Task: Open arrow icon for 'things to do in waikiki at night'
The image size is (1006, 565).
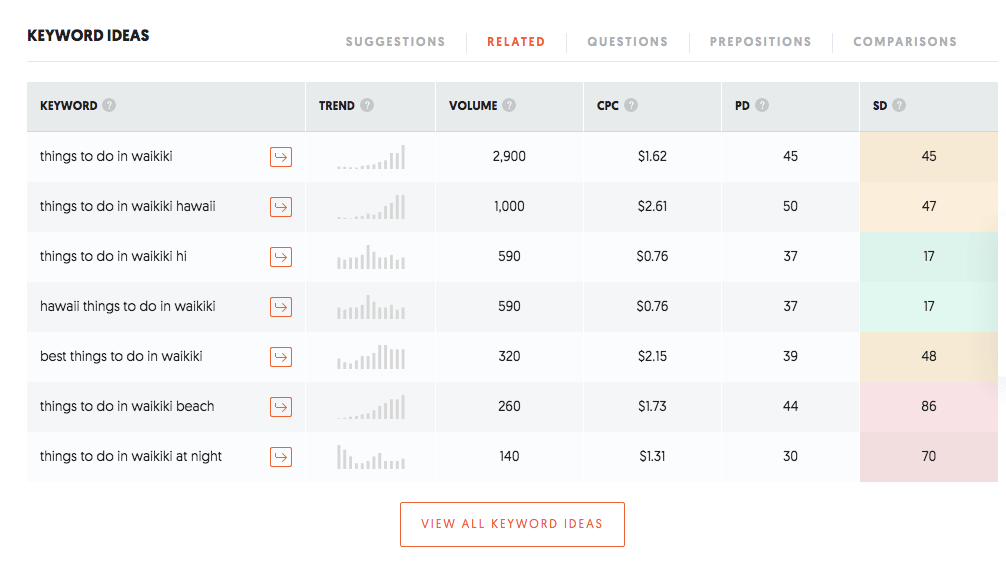Action: coord(281,457)
